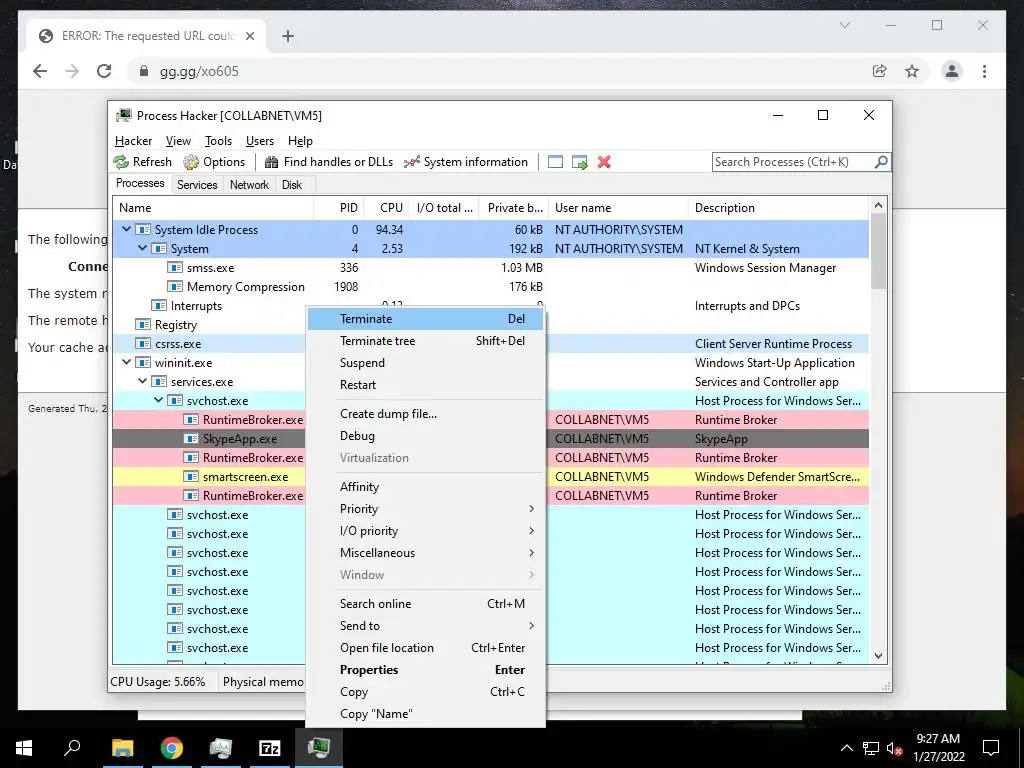1024x768 pixels.
Task: Click the Refresh toolbar icon
Action: [x=121, y=162]
